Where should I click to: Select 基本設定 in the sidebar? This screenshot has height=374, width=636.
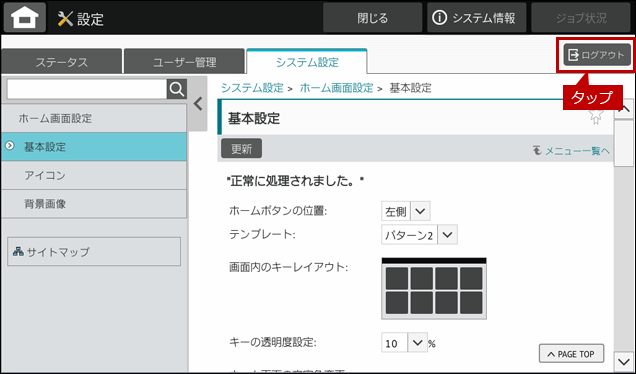tap(94, 147)
